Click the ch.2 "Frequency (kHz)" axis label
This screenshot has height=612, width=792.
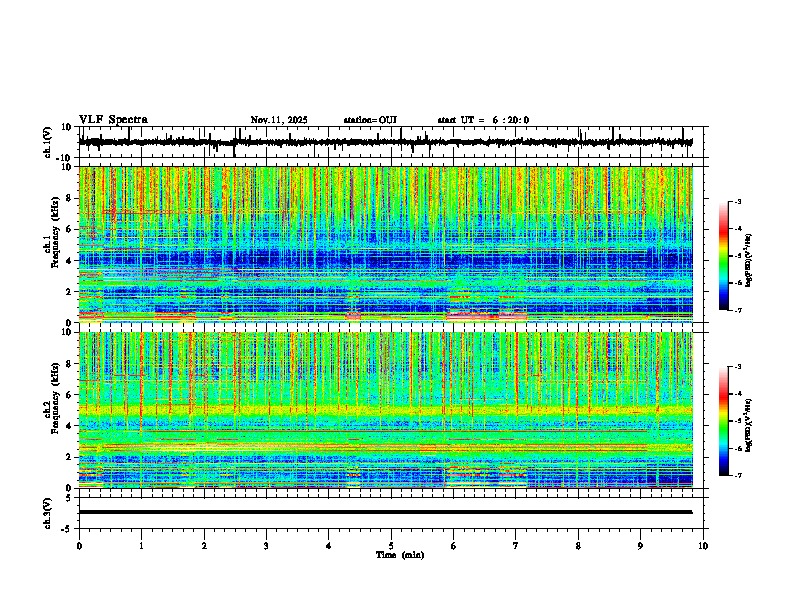click(x=56, y=398)
